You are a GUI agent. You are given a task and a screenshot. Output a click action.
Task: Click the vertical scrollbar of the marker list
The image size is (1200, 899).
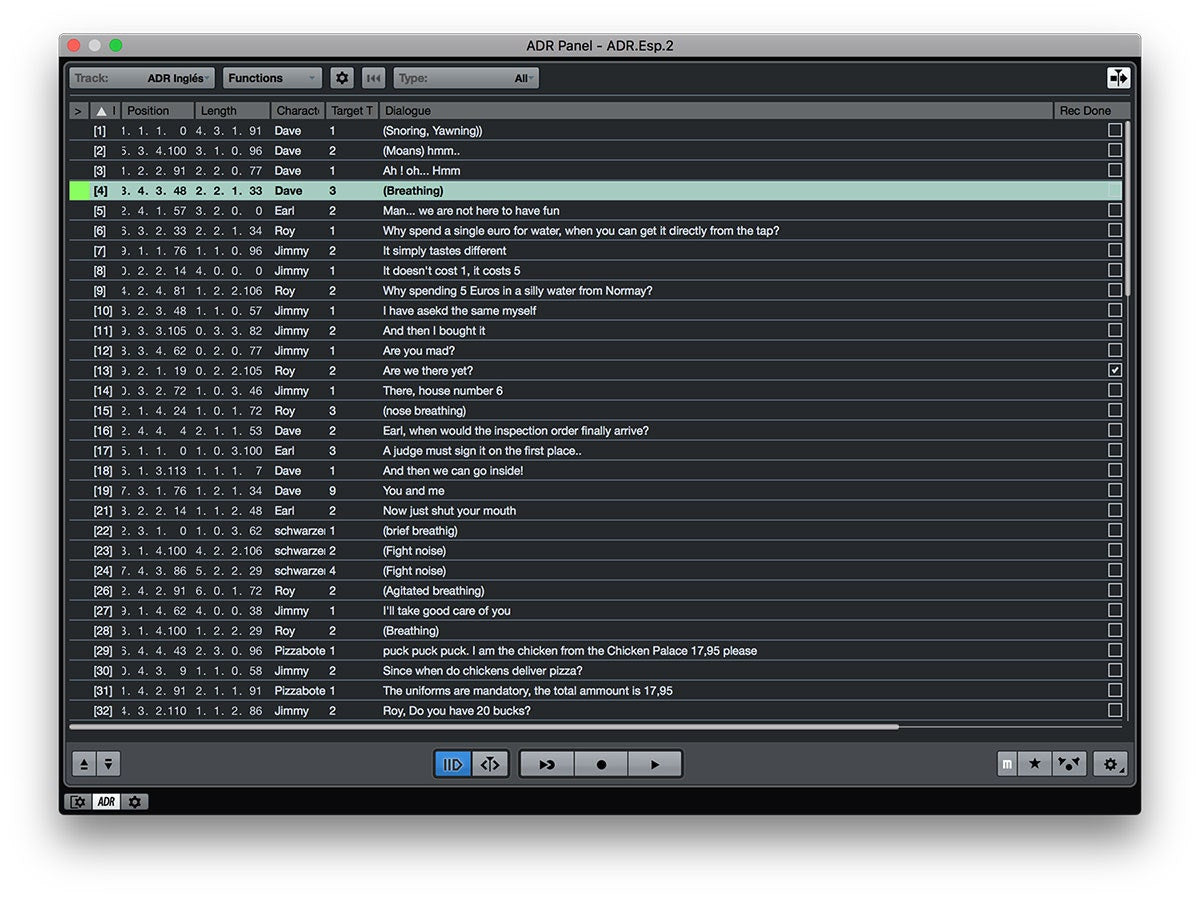pos(1127,209)
